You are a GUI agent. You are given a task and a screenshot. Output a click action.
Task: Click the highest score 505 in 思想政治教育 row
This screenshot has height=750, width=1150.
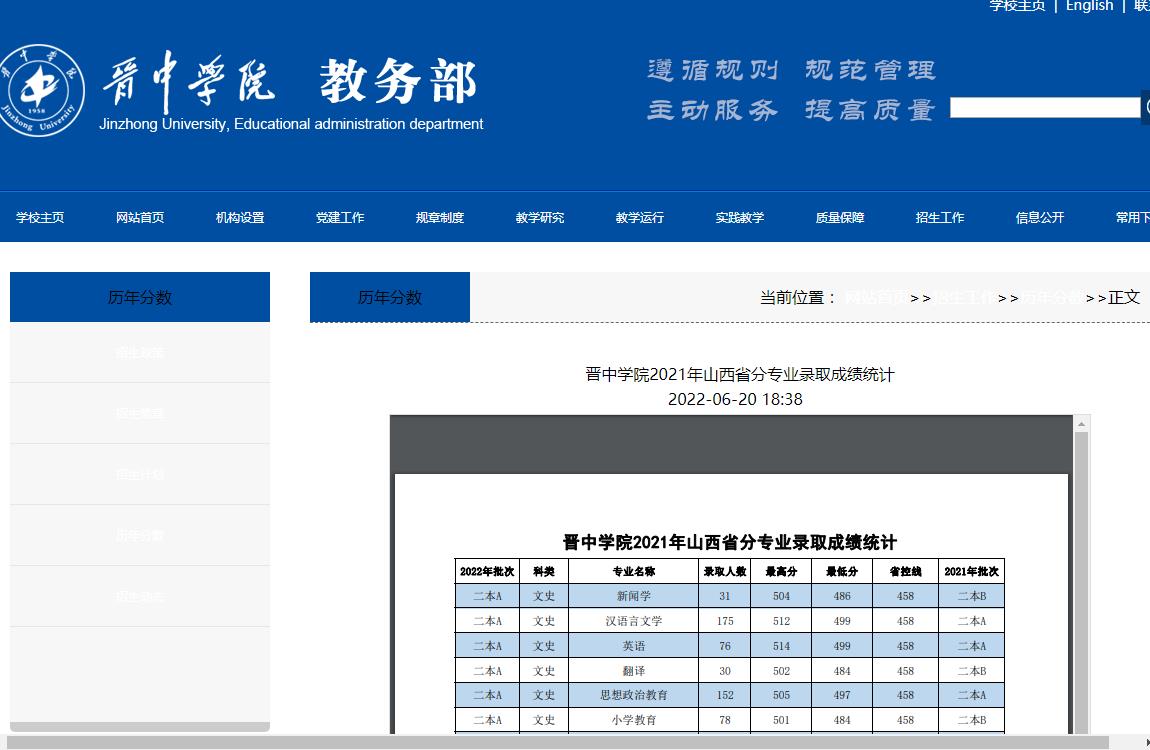[x=781, y=695]
